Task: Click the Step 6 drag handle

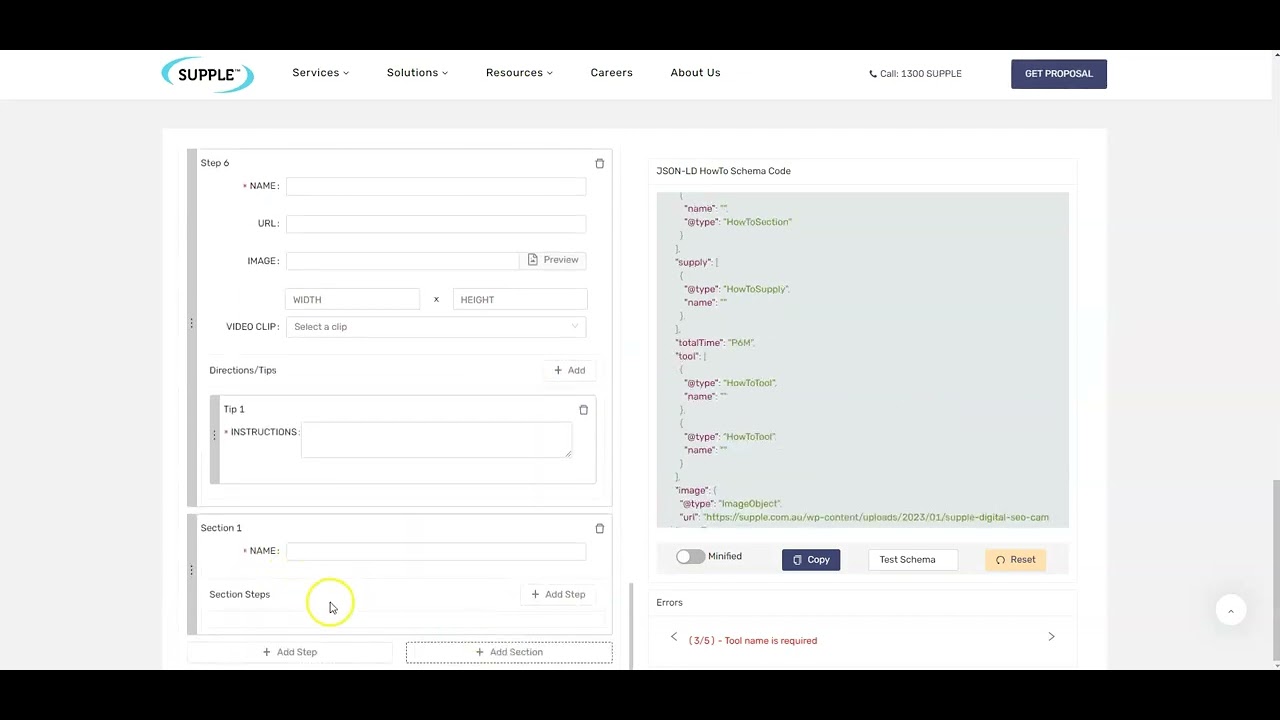Action: 191,323
